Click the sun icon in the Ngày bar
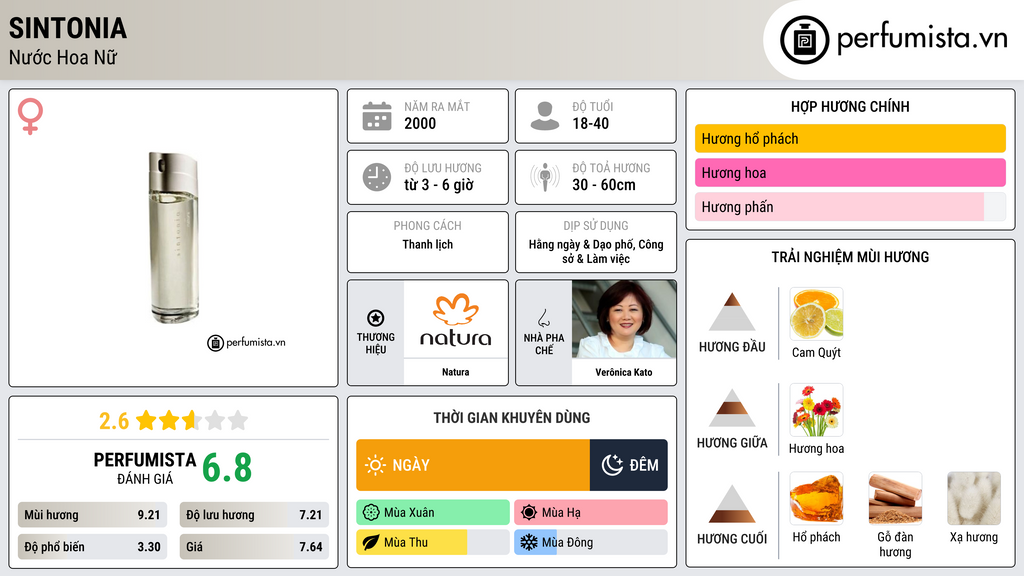 click(x=375, y=465)
